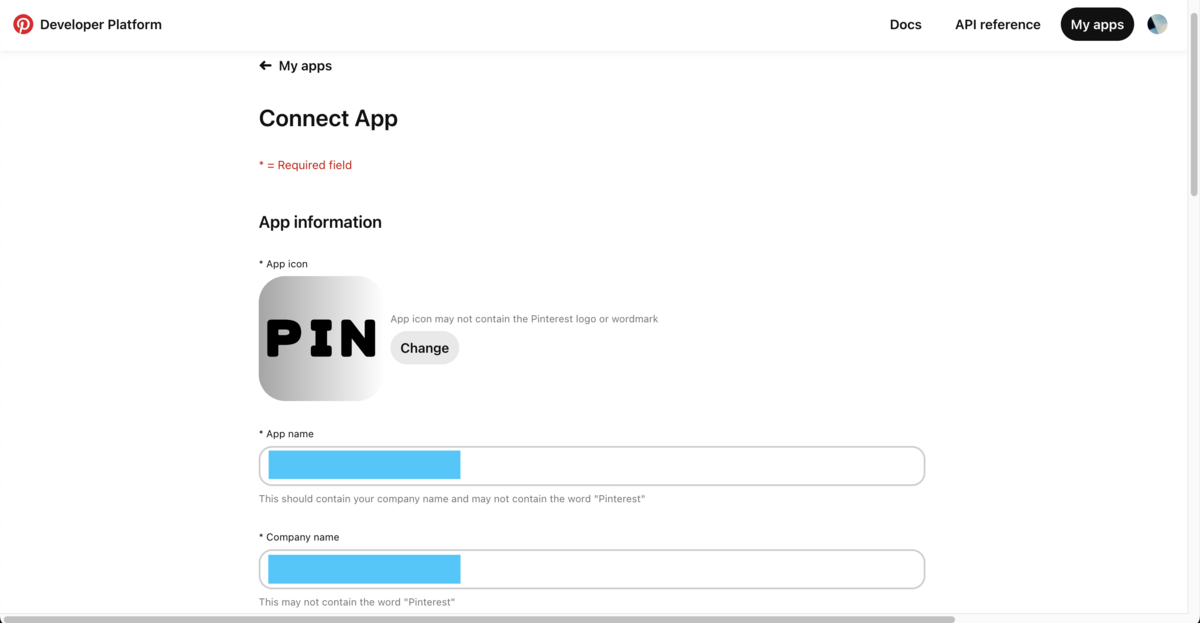Image resolution: width=1200 pixels, height=623 pixels.
Task: Click the '* App icon' label
Action: (x=283, y=264)
